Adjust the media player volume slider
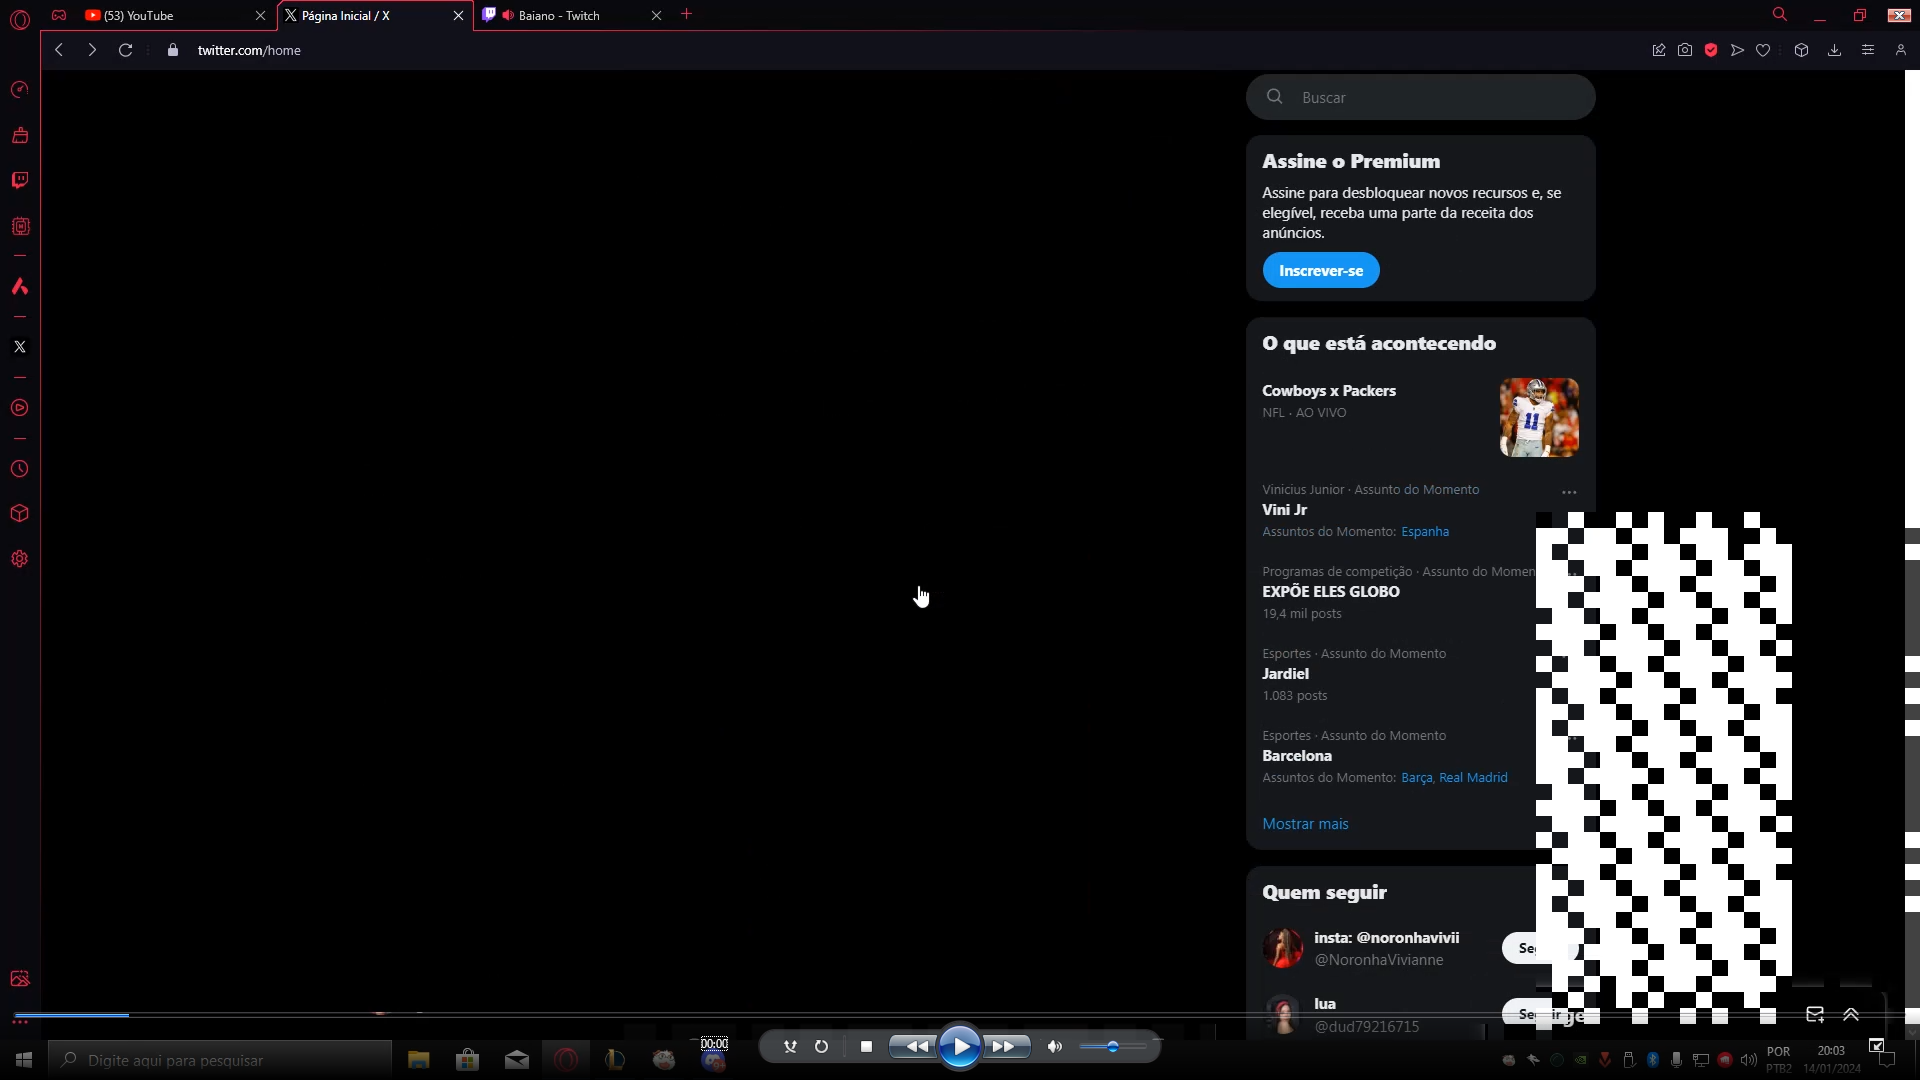This screenshot has height=1080, width=1920. click(1113, 1047)
